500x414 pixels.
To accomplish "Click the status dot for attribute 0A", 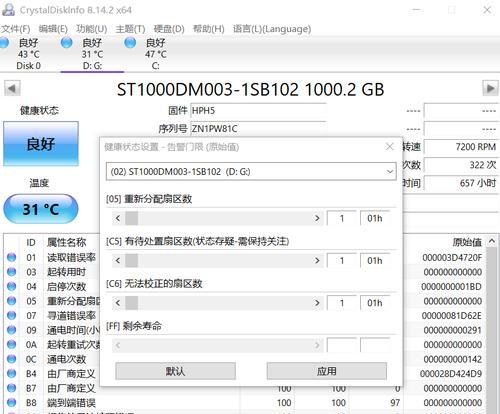I will coord(11,344).
